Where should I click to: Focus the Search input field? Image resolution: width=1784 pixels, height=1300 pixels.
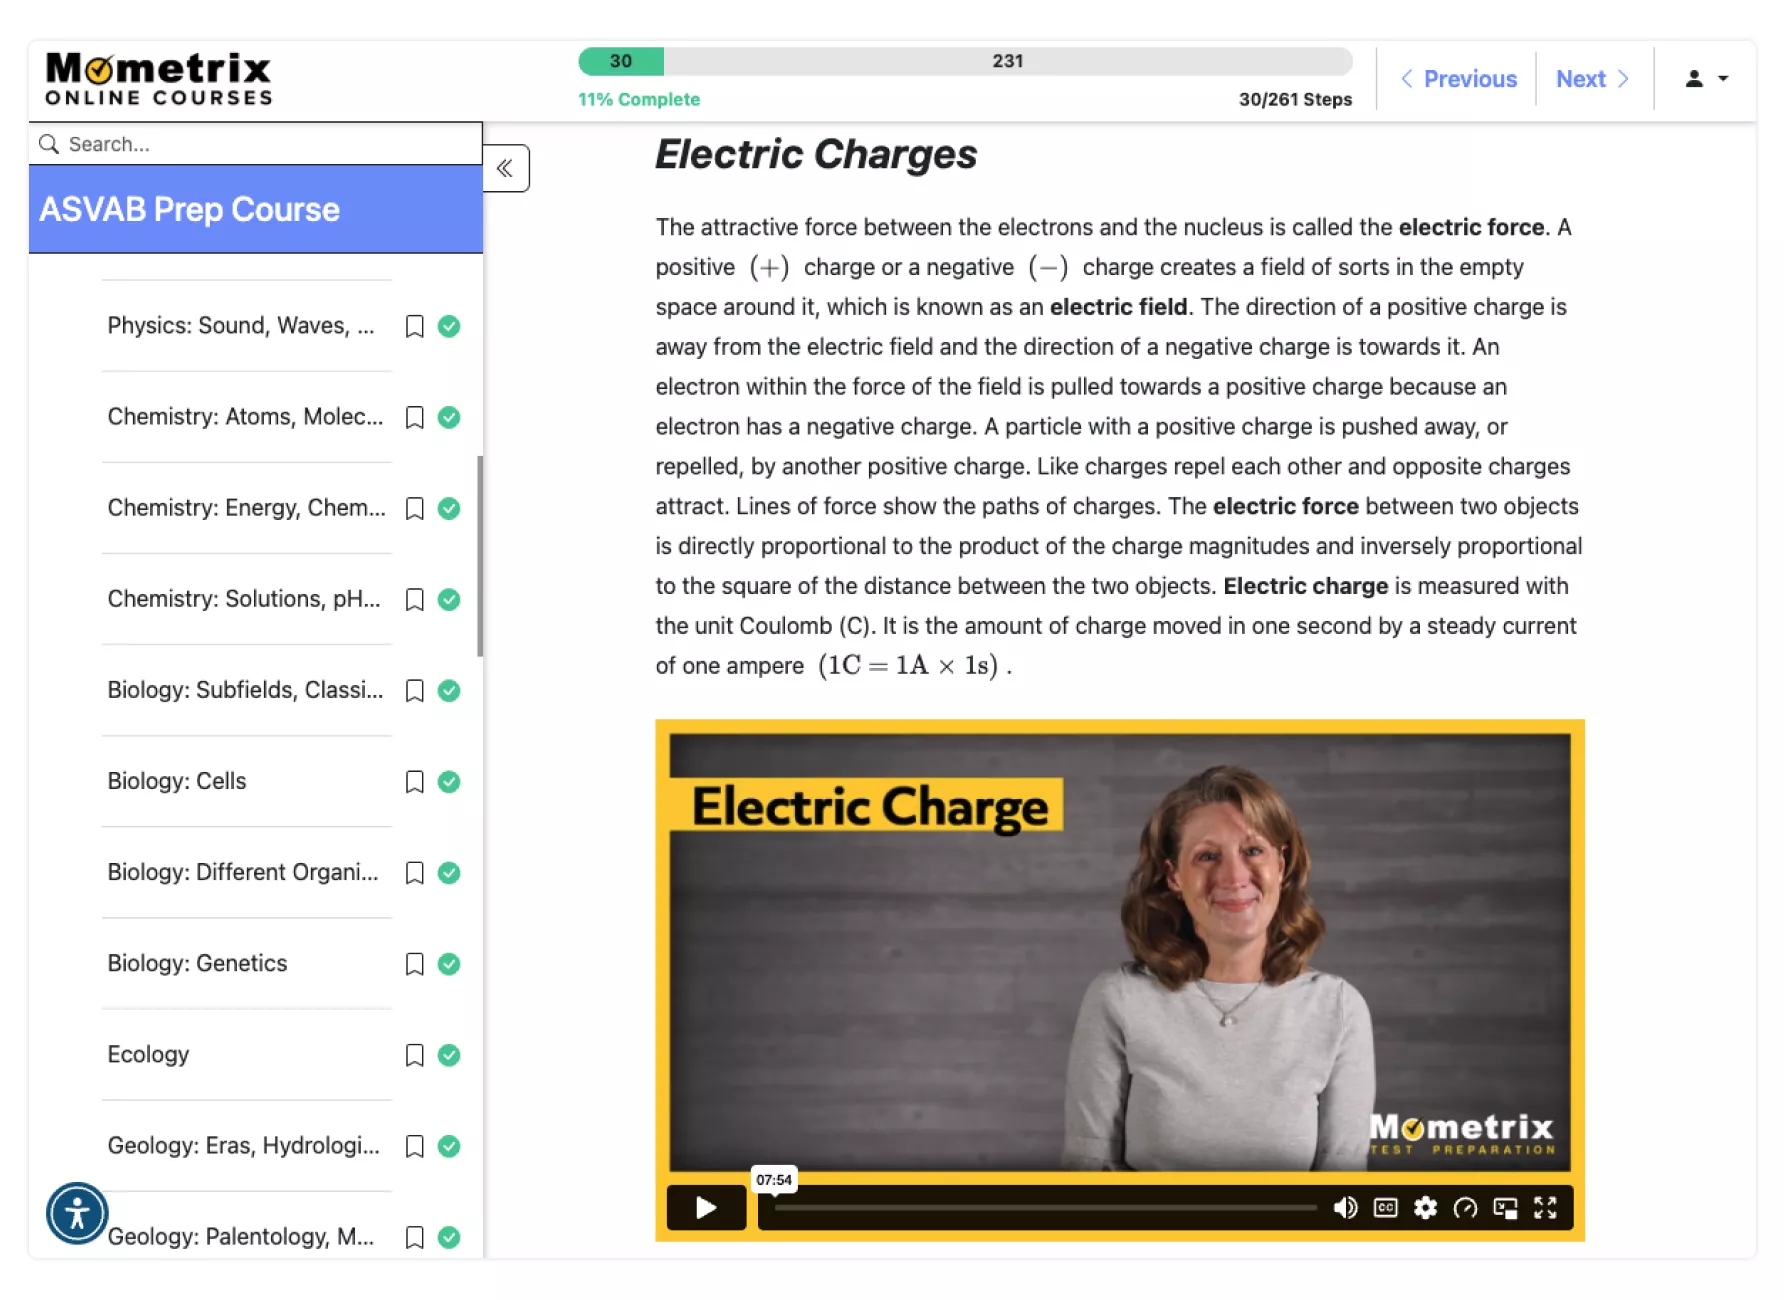(x=256, y=144)
